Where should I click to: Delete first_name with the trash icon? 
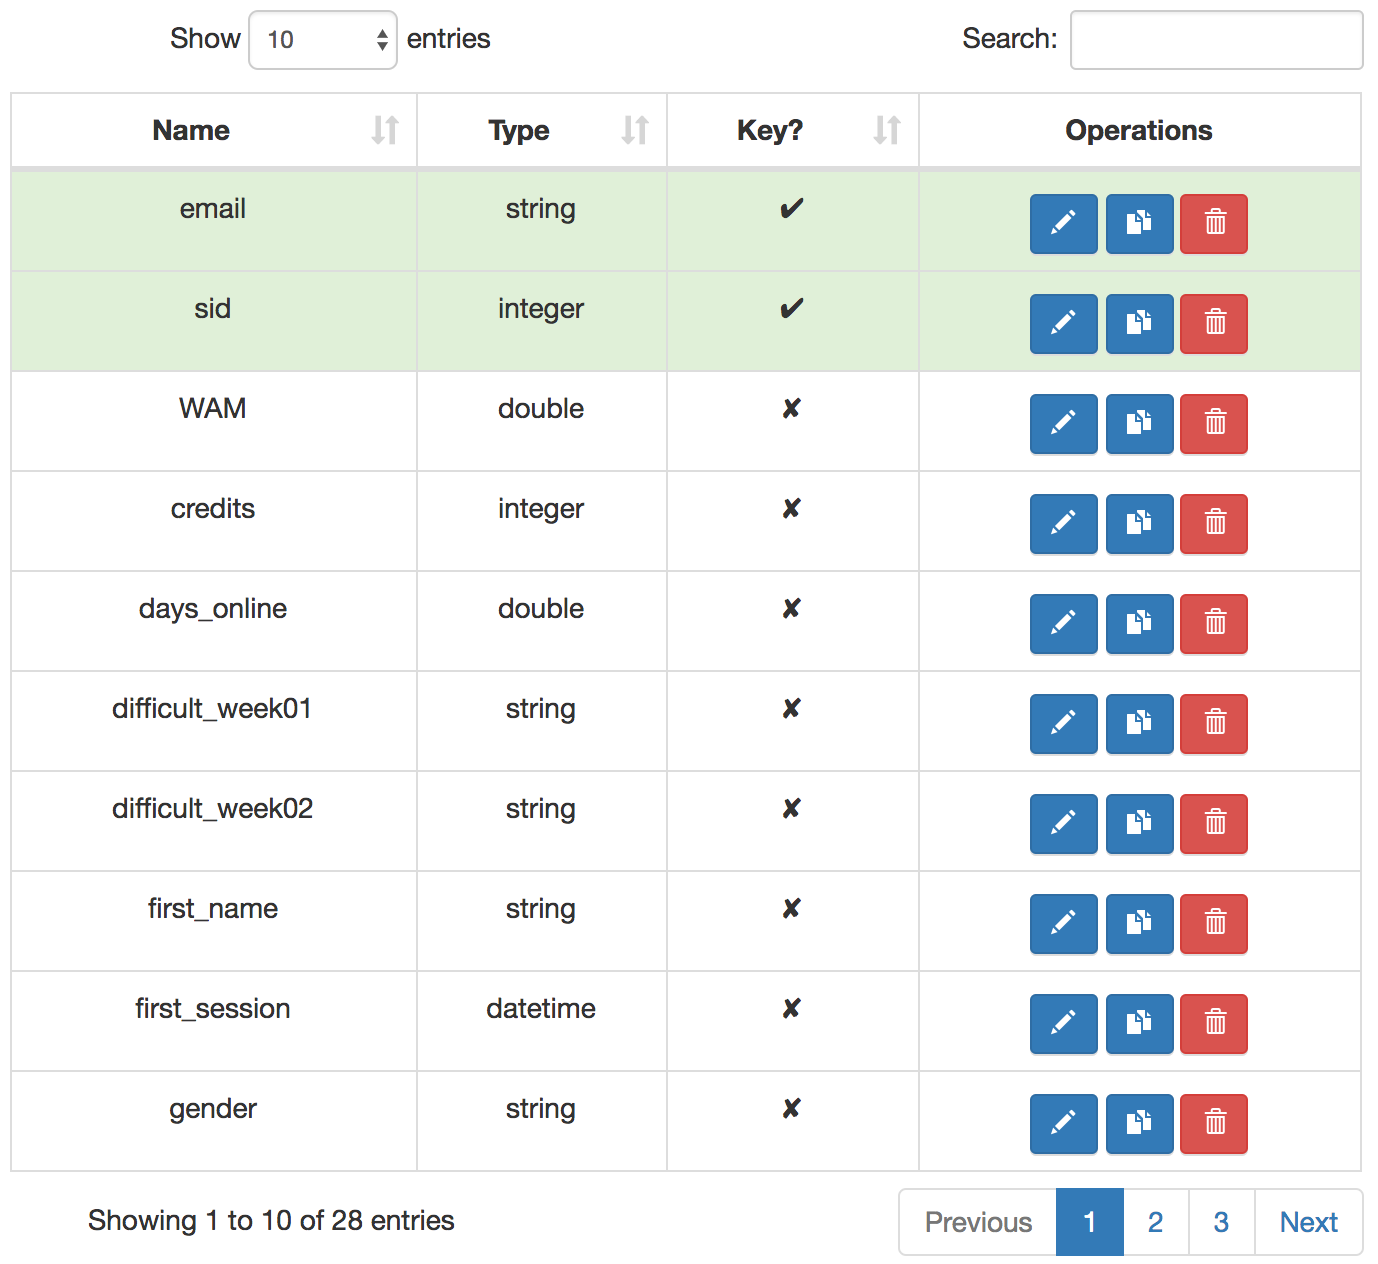1214,923
